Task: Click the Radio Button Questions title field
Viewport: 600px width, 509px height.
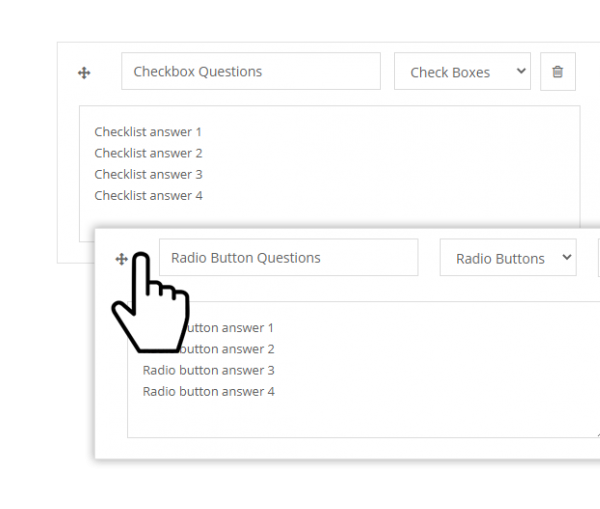Action: point(288,258)
